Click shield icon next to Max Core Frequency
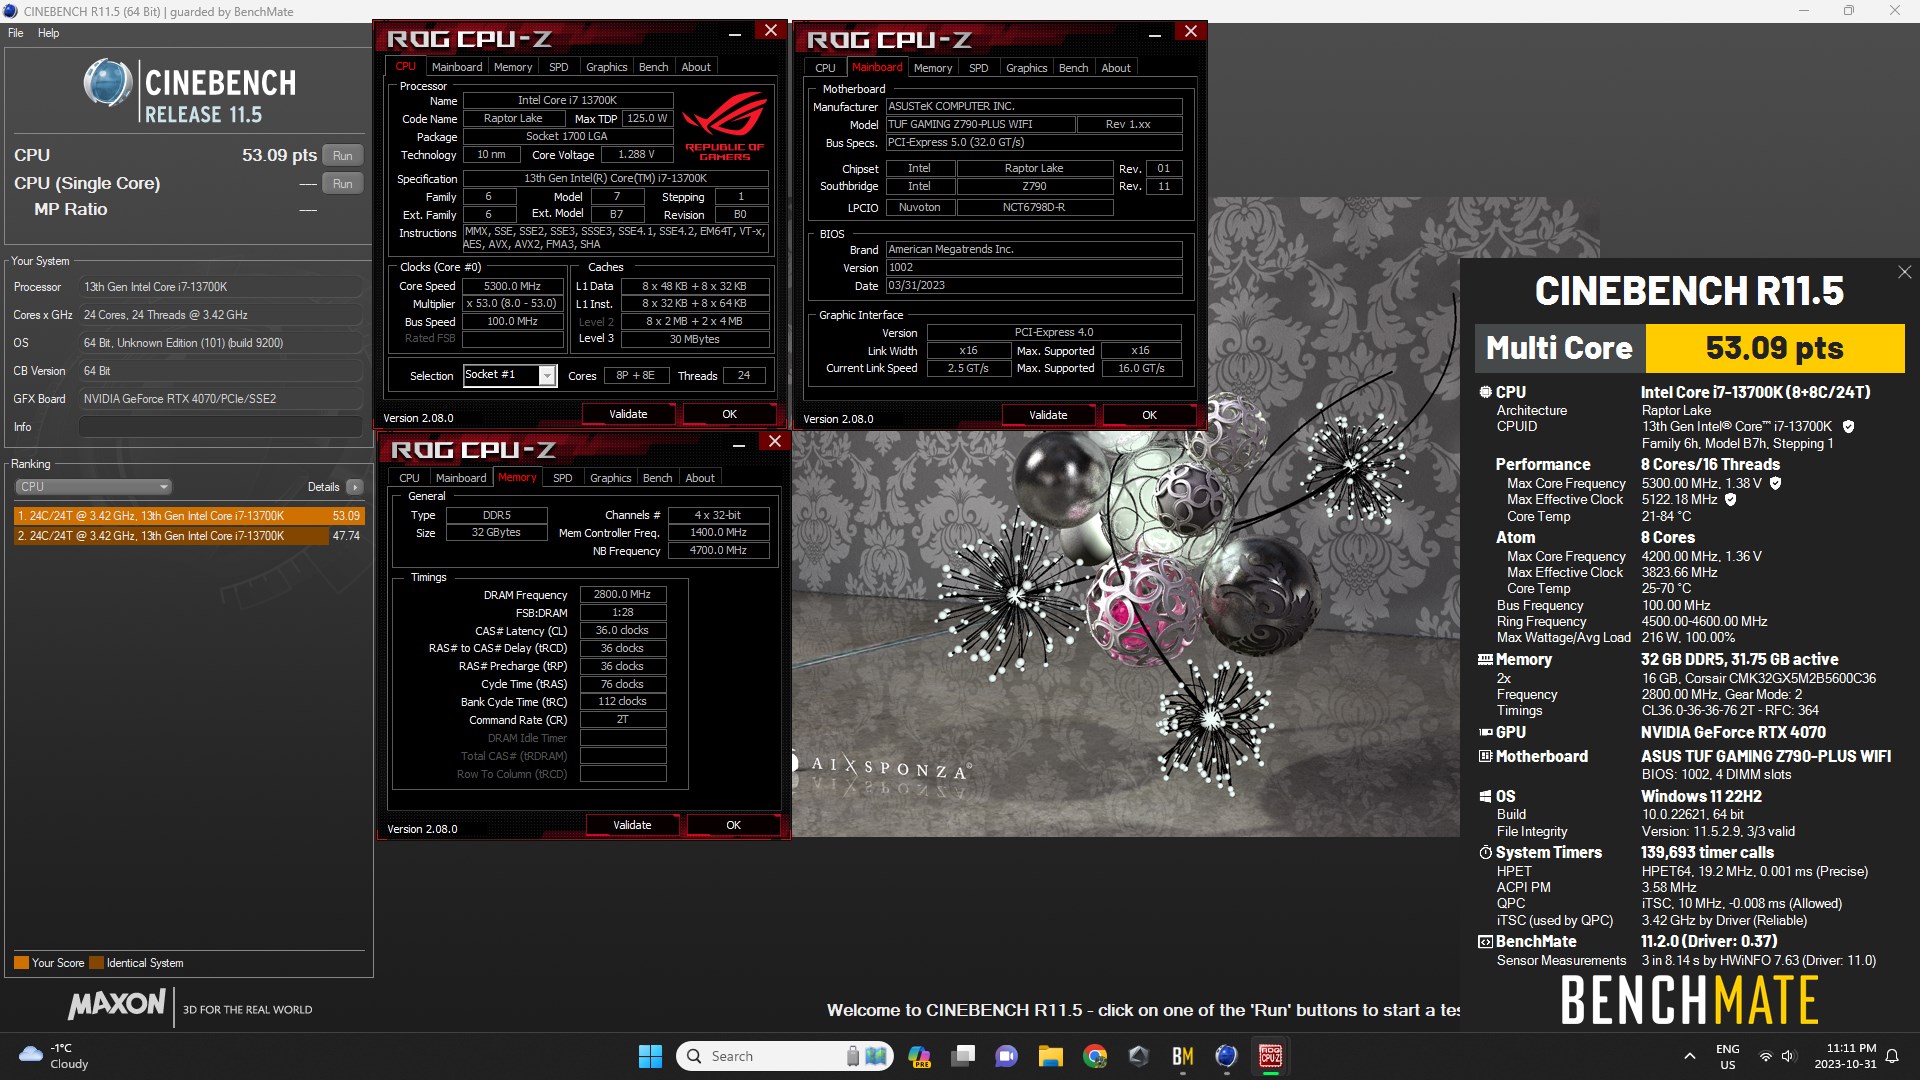The width and height of the screenshot is (1920, 1080). coord(1775,483)
